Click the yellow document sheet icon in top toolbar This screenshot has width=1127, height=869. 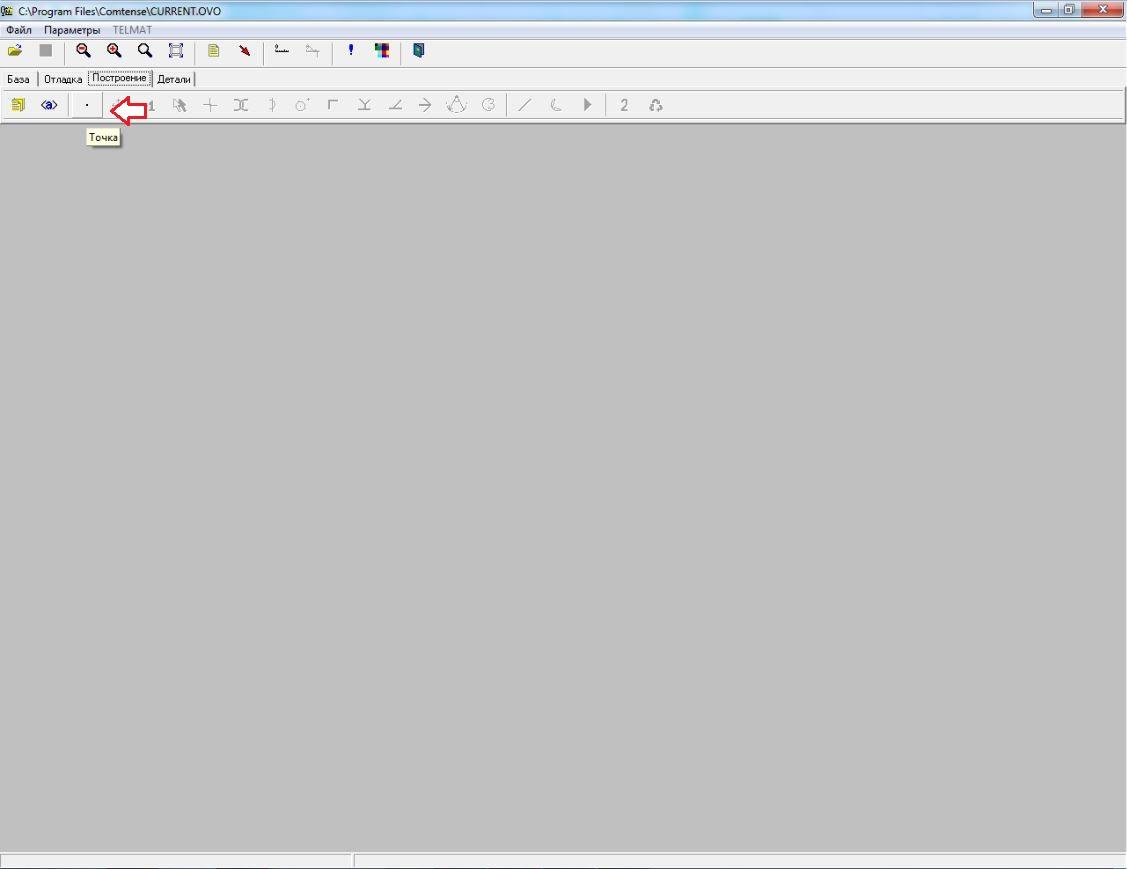[213, 51]
